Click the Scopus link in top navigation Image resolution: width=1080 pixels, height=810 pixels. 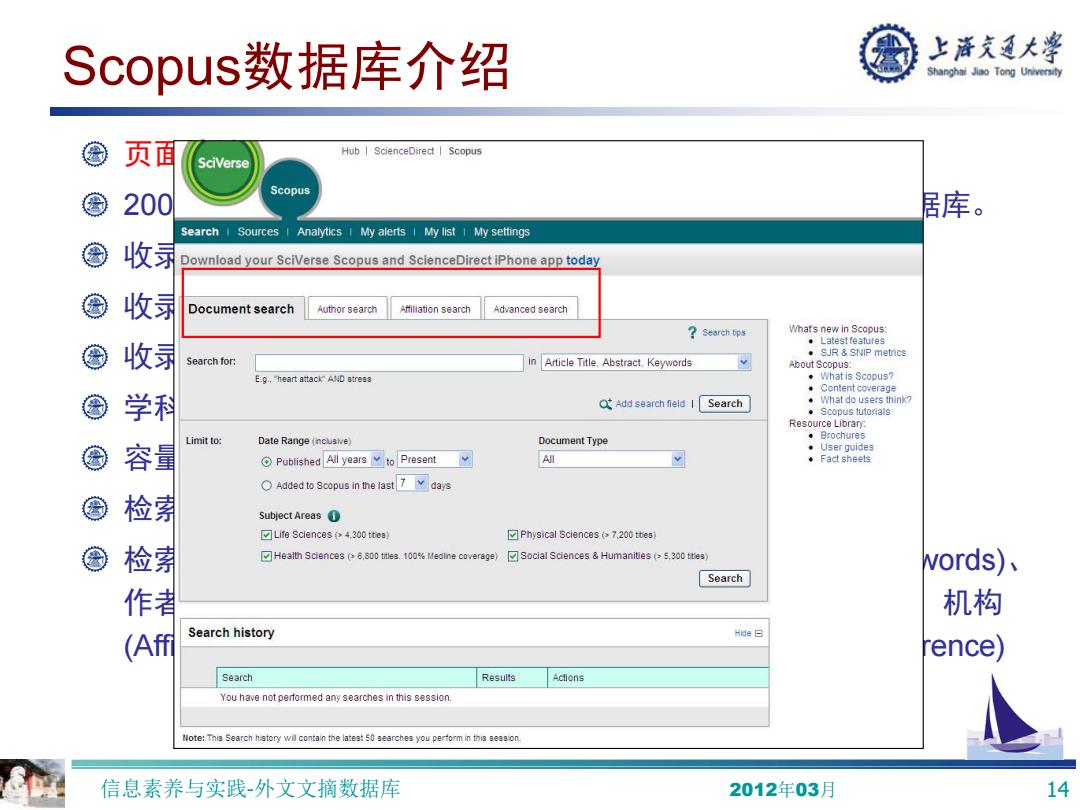465,151
